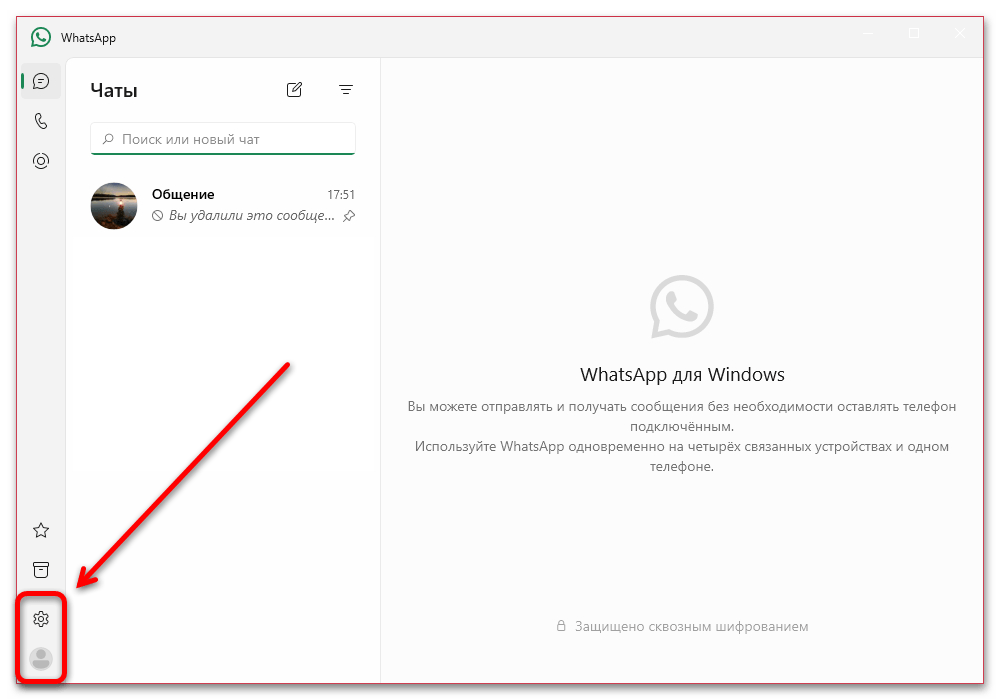The width and height of the screenshot is (1000, 700).
Task: Click the search or new chat field
Action: (223, 139)
